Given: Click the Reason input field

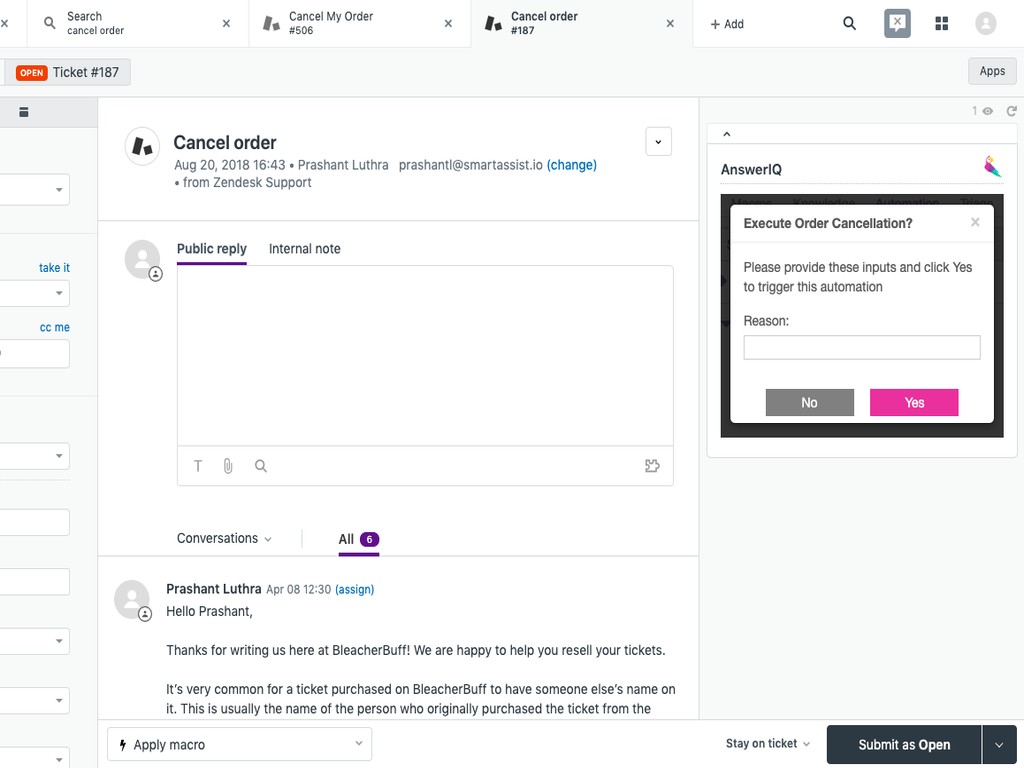Looking at the screenshot, I should 861,347.
